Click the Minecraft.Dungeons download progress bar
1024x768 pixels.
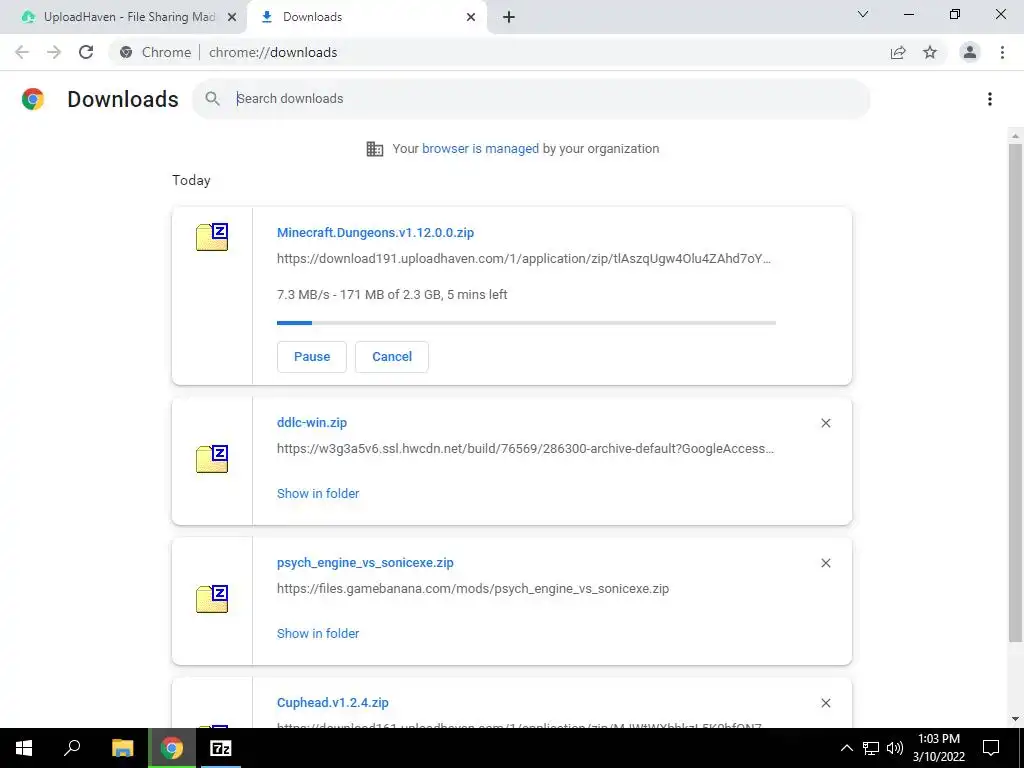tap(526, 323)
